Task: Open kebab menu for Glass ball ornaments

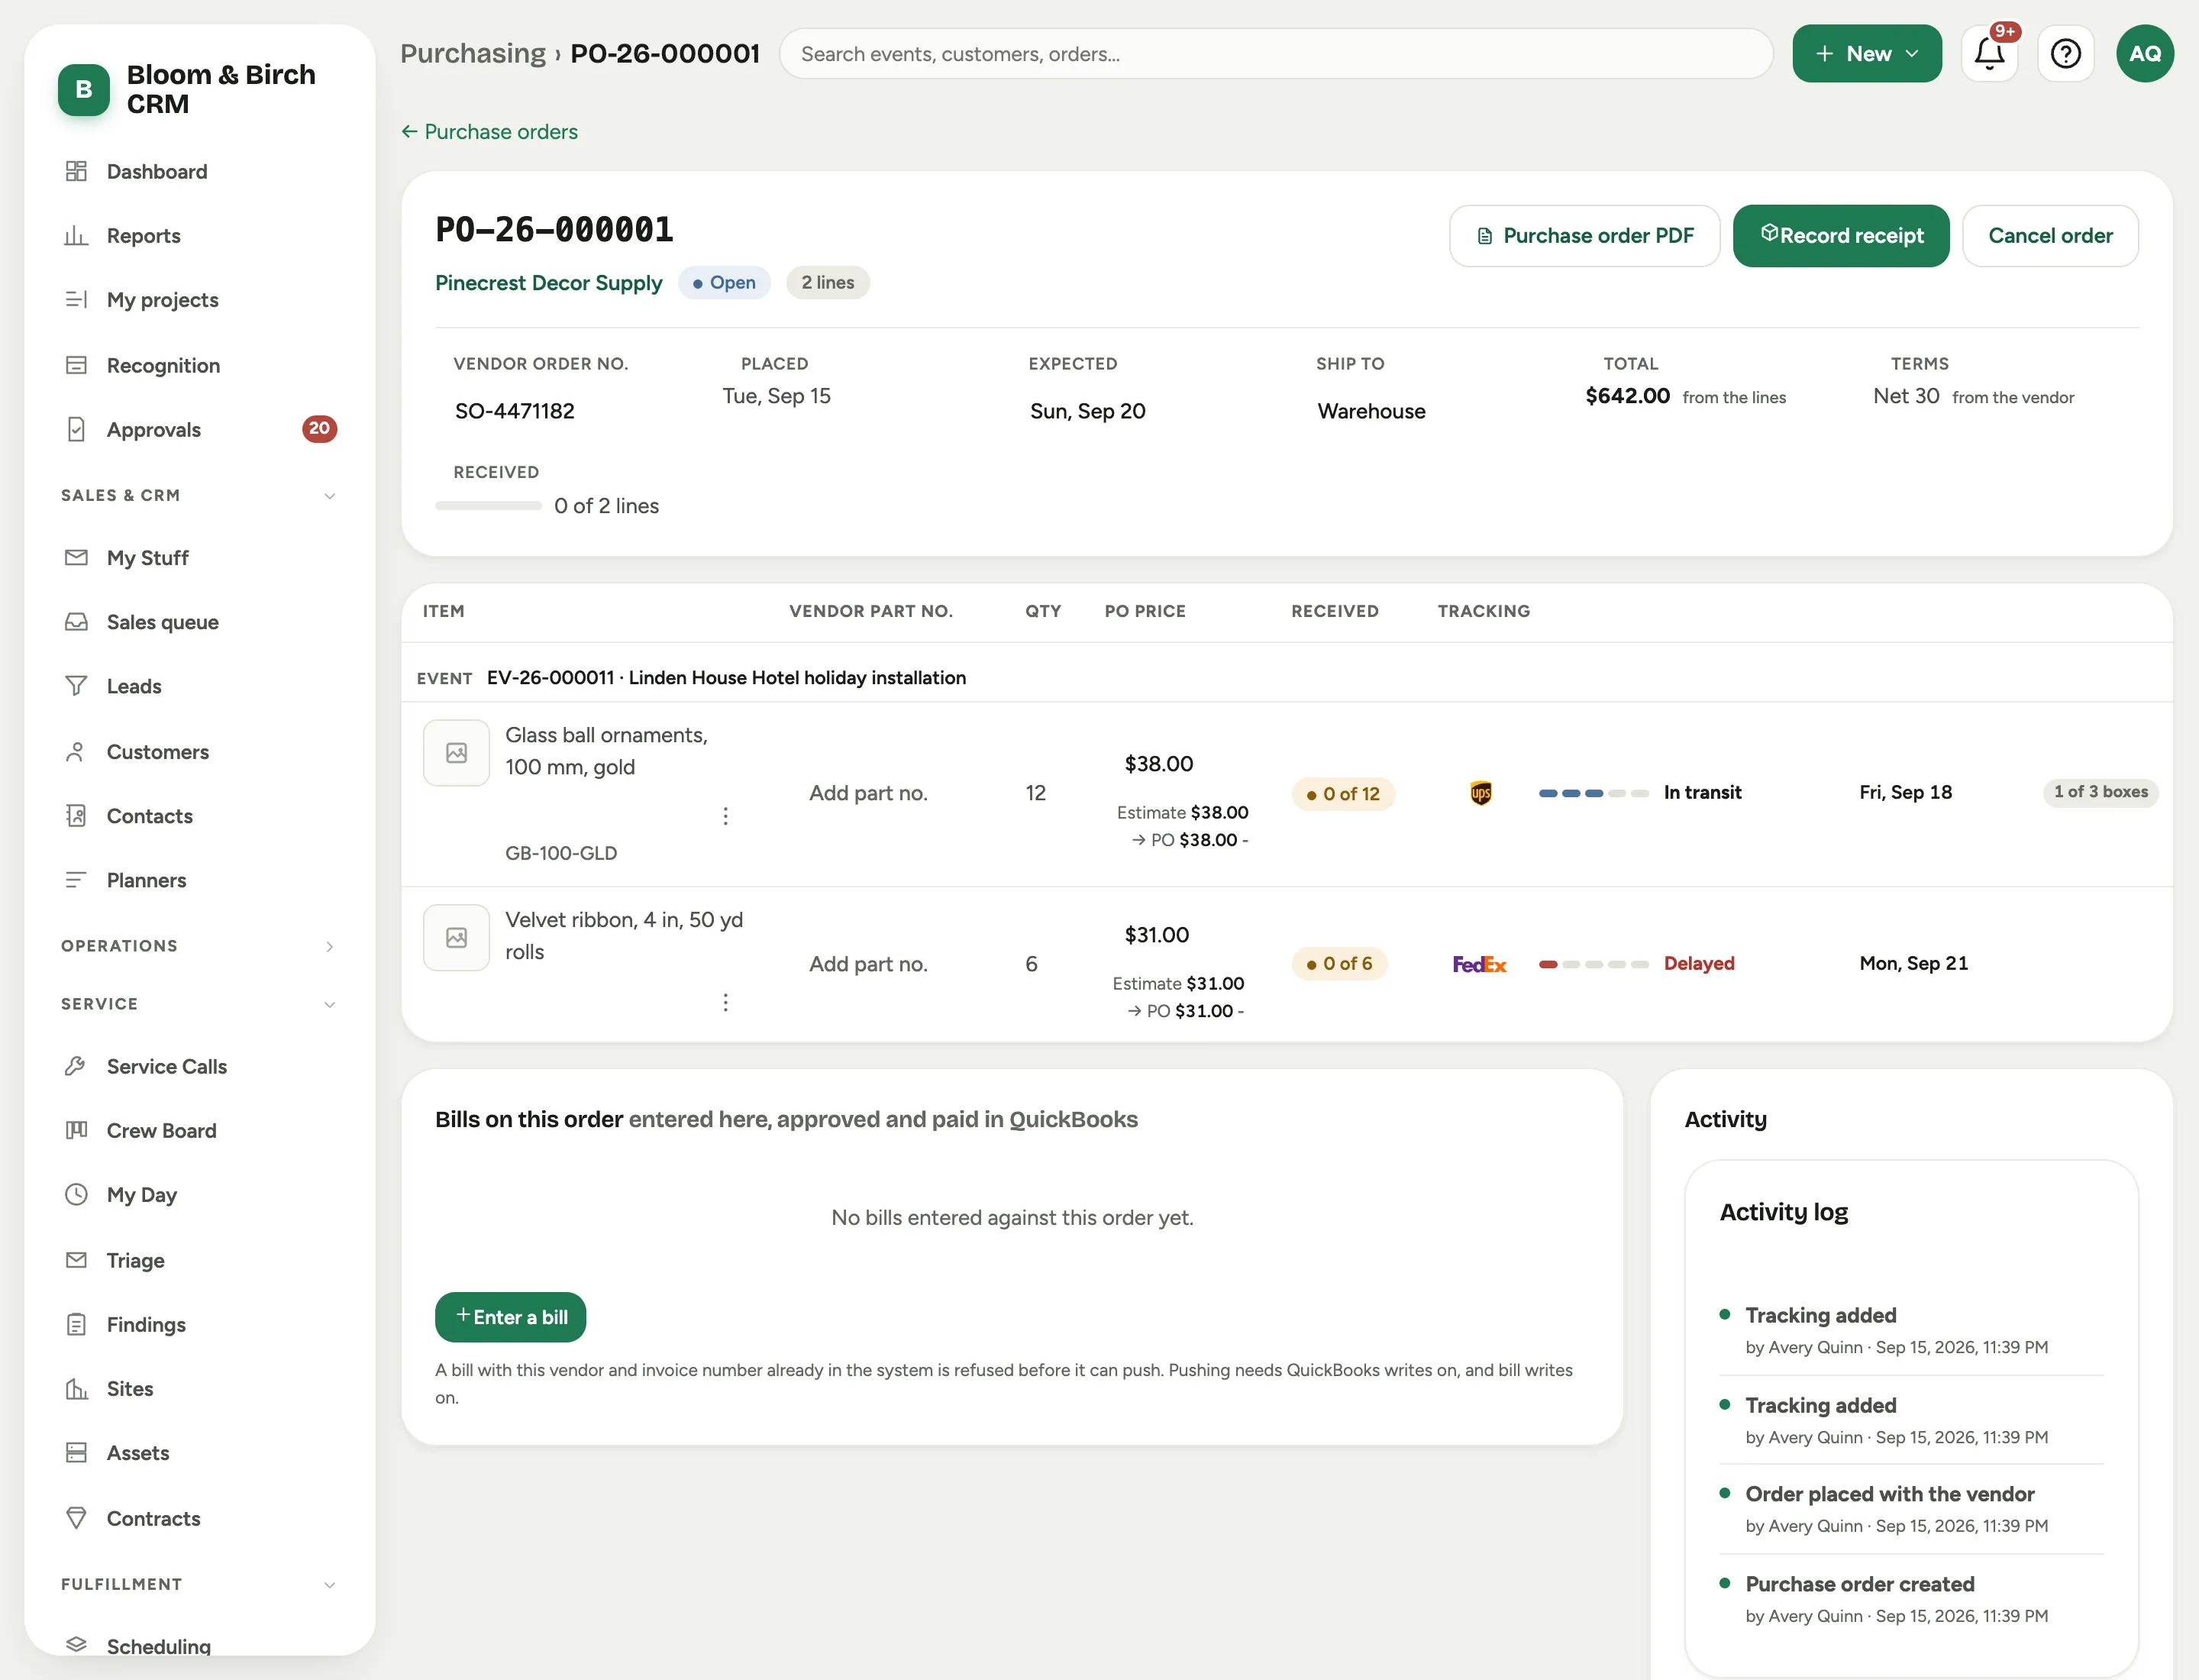Action: (725, 816)
